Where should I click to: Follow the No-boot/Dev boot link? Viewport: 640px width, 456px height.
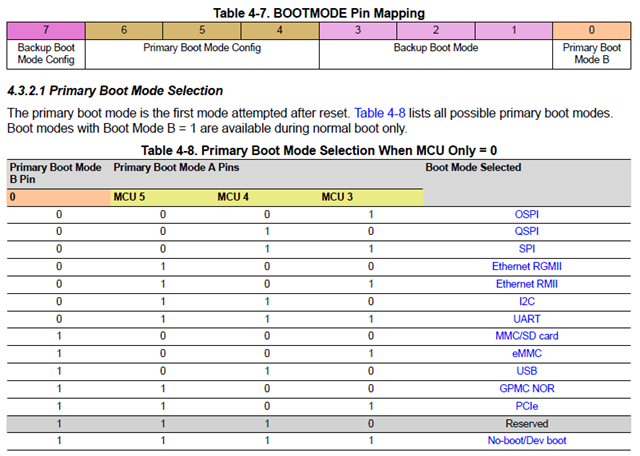(x=524, y=440)
